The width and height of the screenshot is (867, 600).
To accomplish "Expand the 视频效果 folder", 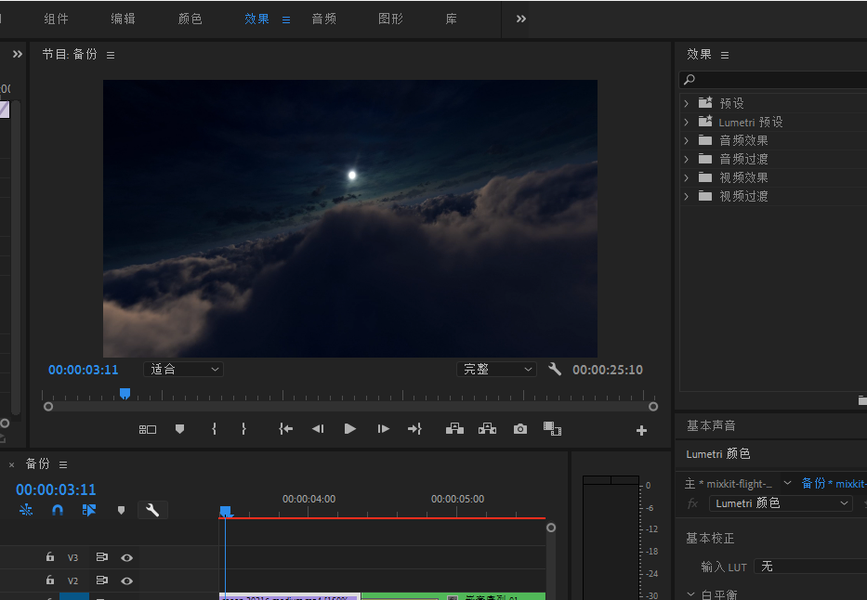I will [686, 178].
